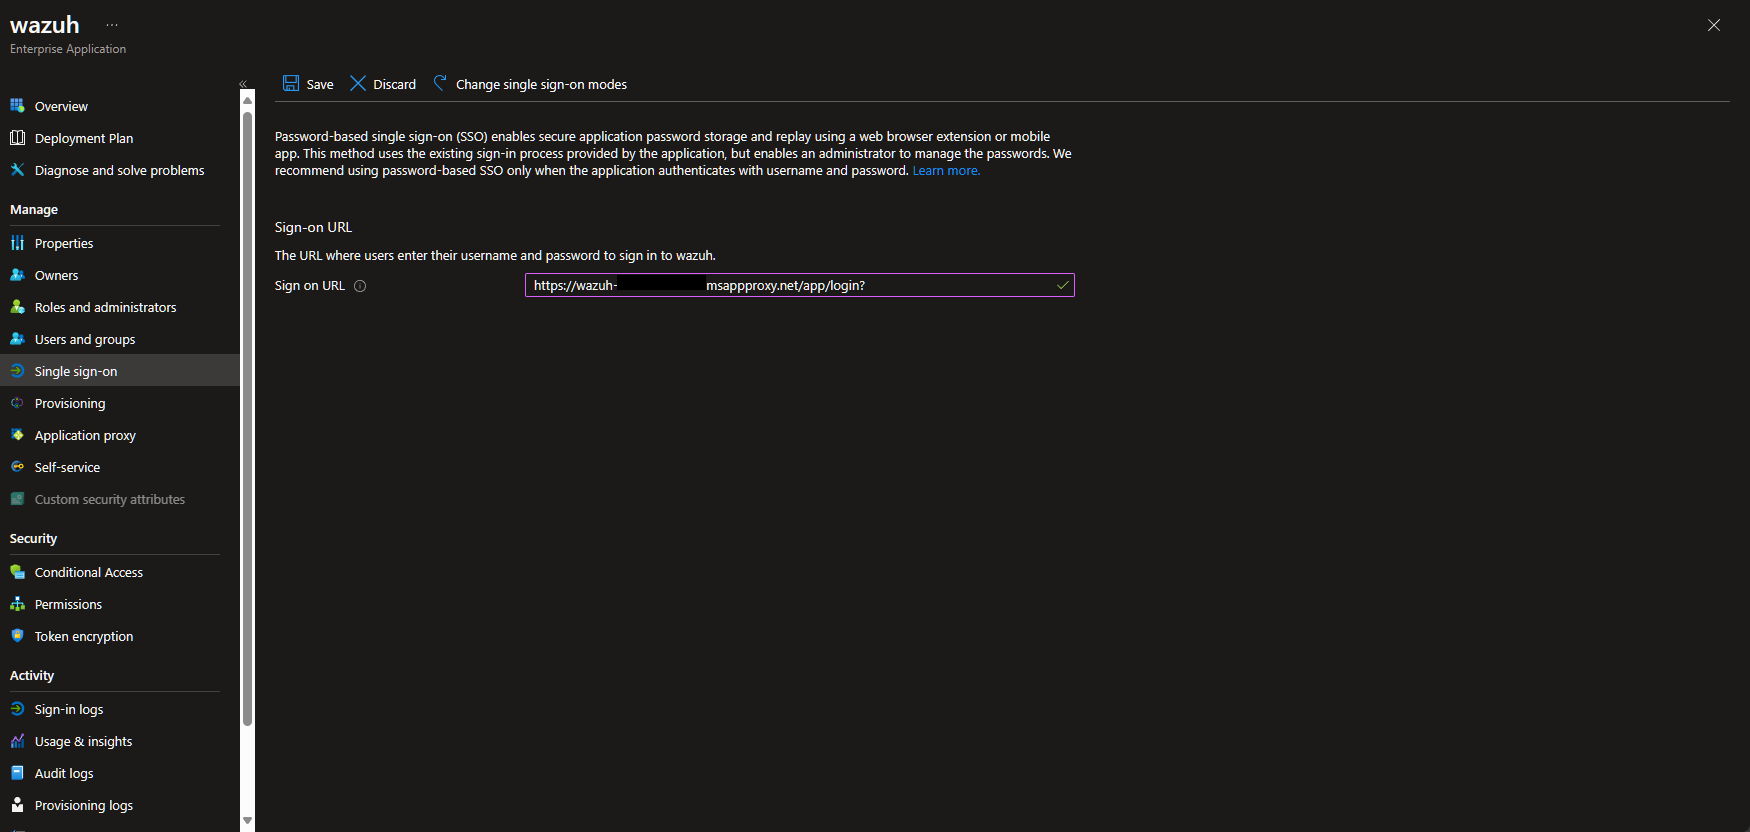This screenshot has width=1750, height=832.
Task: Collapse the sidebar with the double chevron
Action: (x=243, y=84)
